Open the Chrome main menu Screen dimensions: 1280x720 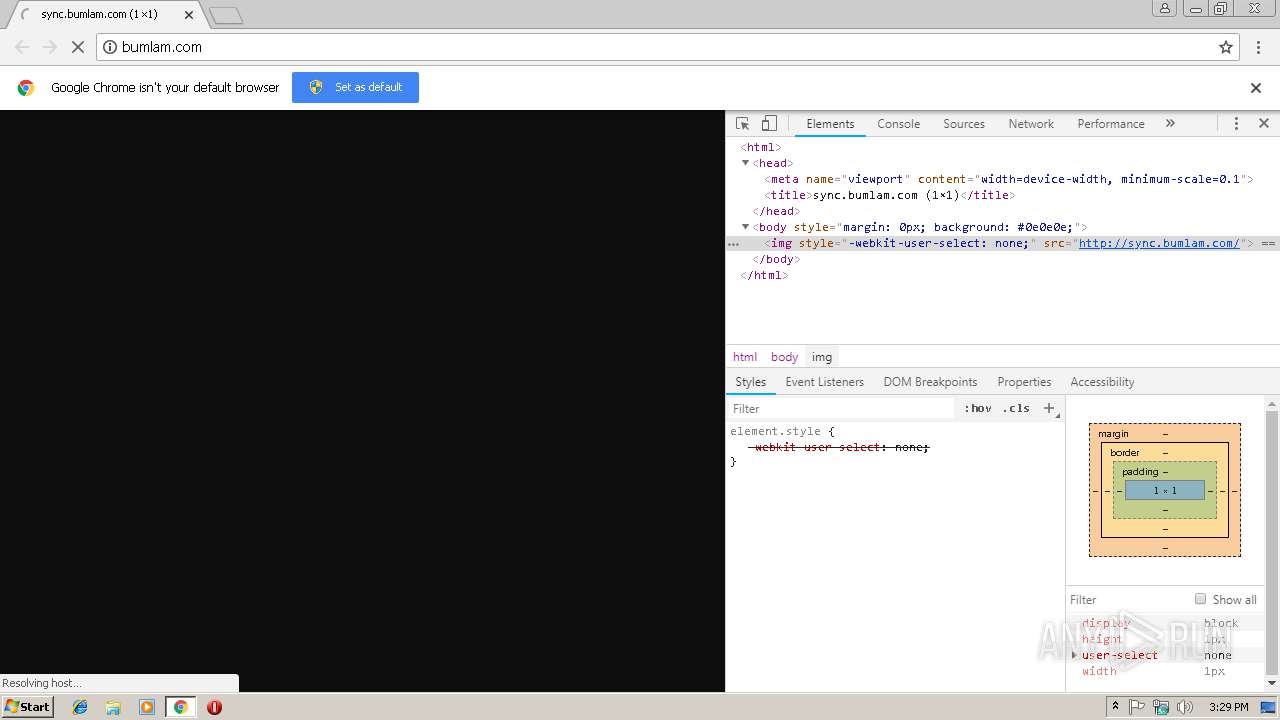click(1258, 47)
